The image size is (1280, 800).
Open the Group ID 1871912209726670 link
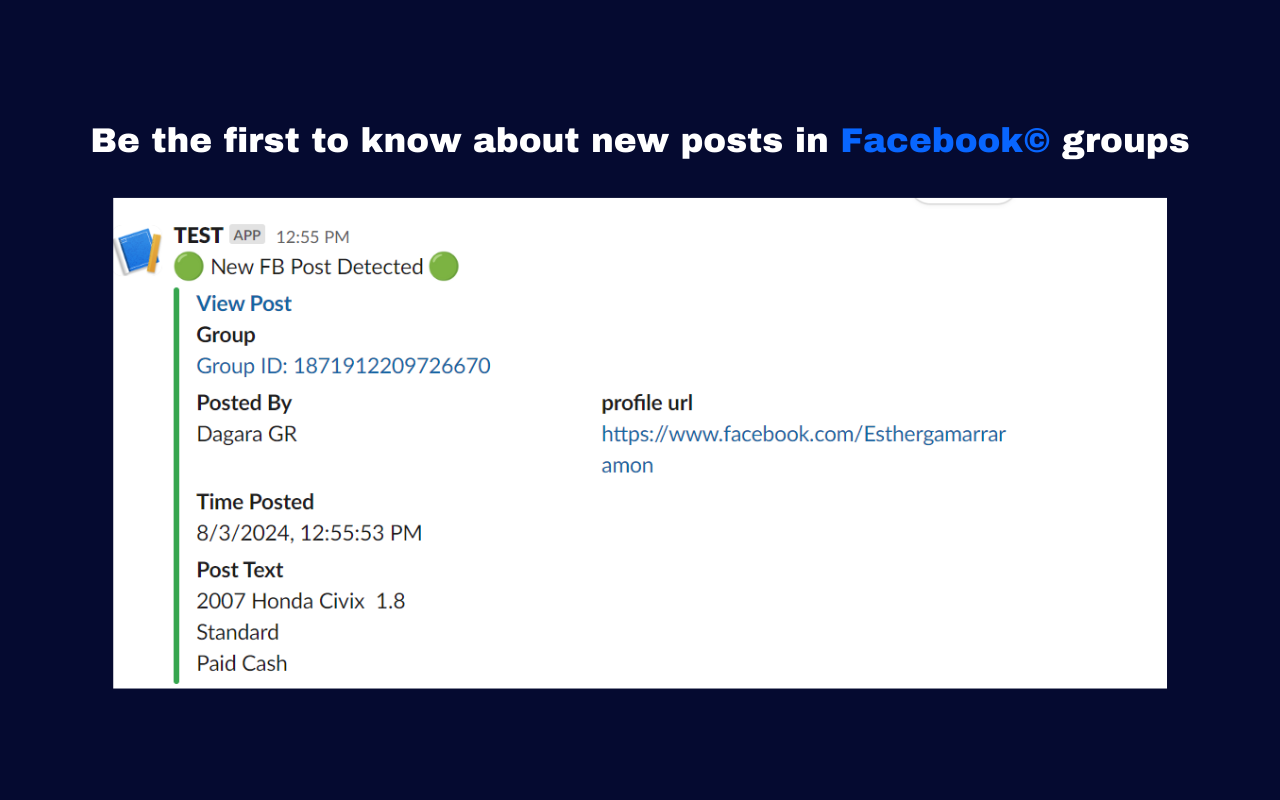(343, 366)
